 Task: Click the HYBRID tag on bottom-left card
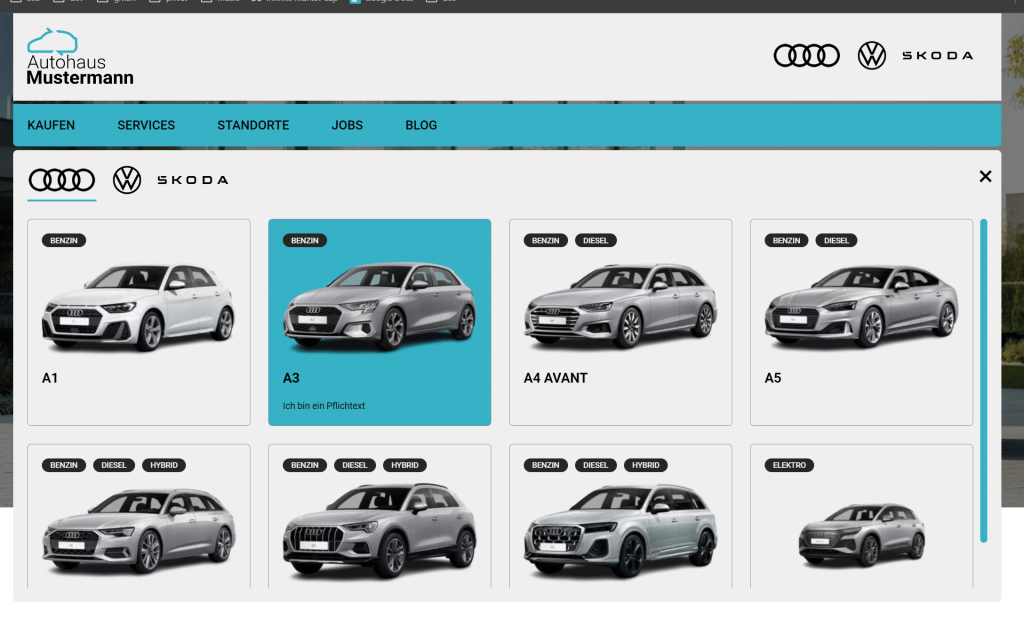point(164,466)
